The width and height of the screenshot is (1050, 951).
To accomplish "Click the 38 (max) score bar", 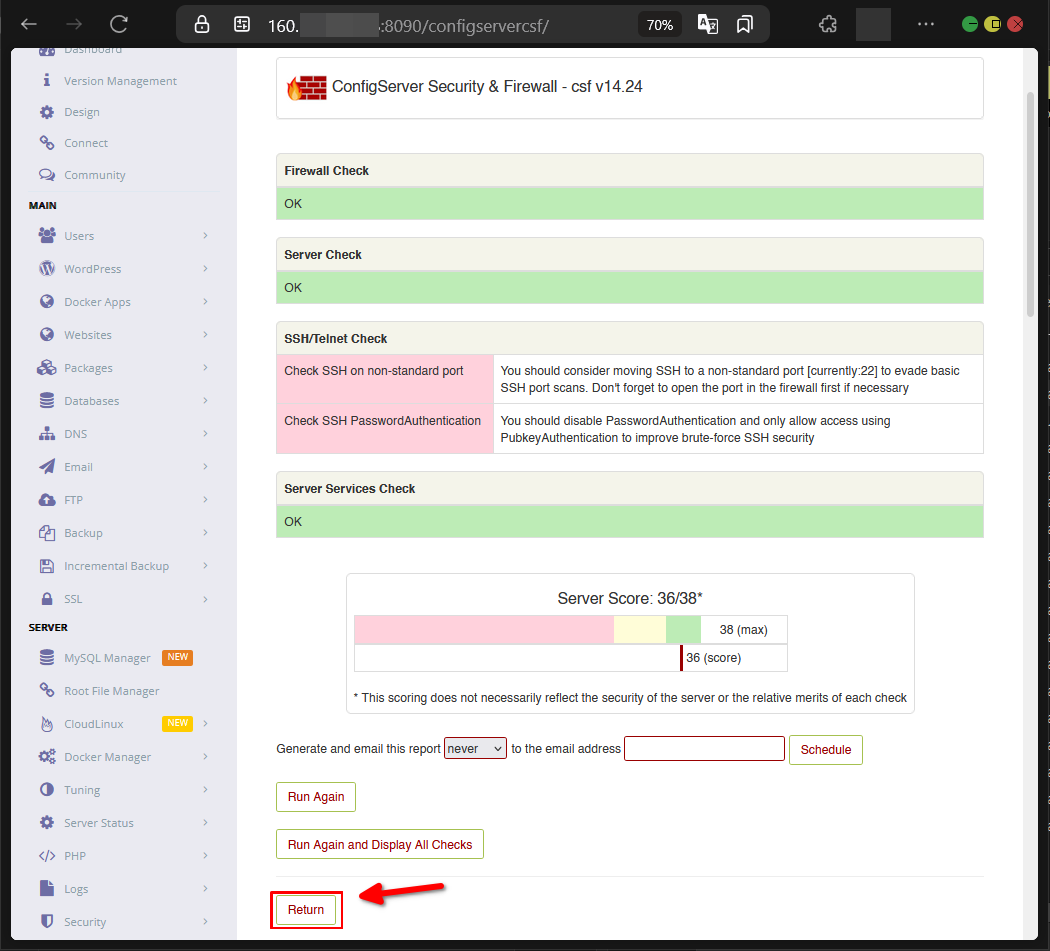I will [571, 630].
